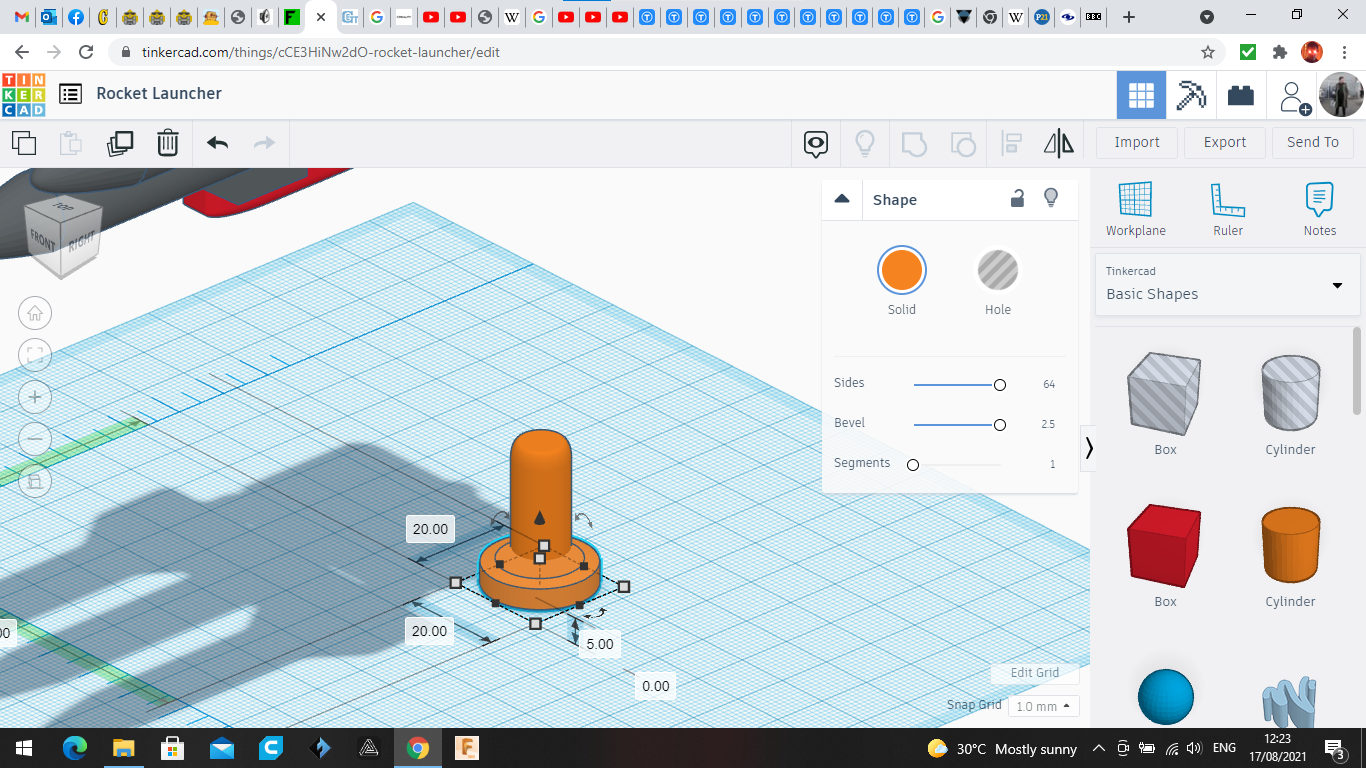Click the Rocket Launcher design title
Screen dimensions: 1366x768
pos(159,93)
